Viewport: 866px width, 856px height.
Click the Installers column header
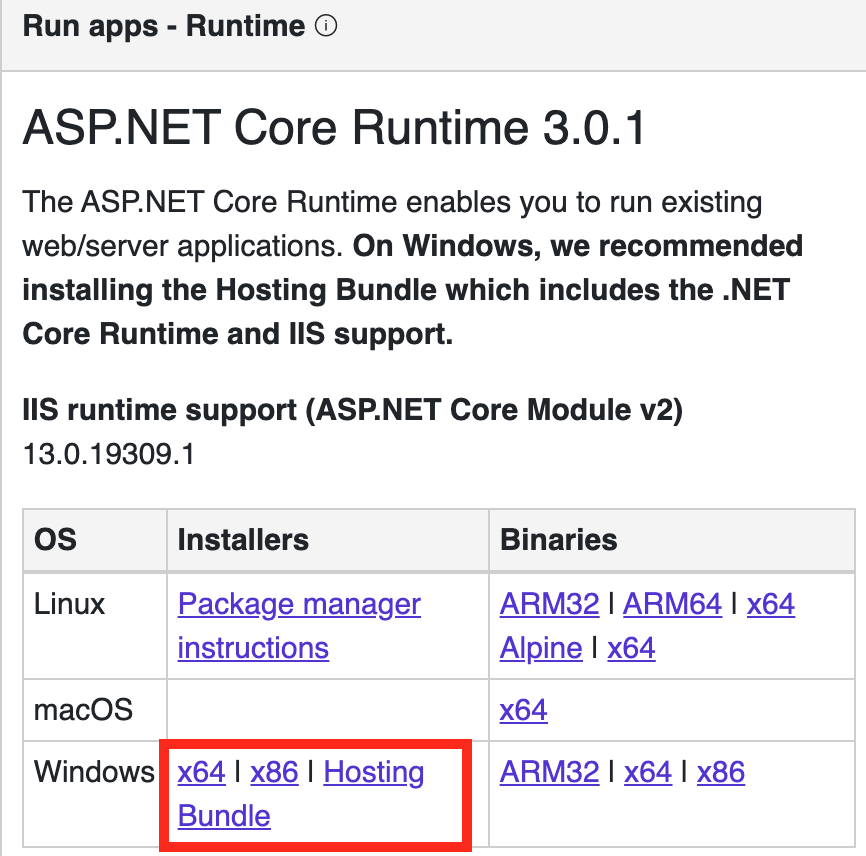(243, 540)
